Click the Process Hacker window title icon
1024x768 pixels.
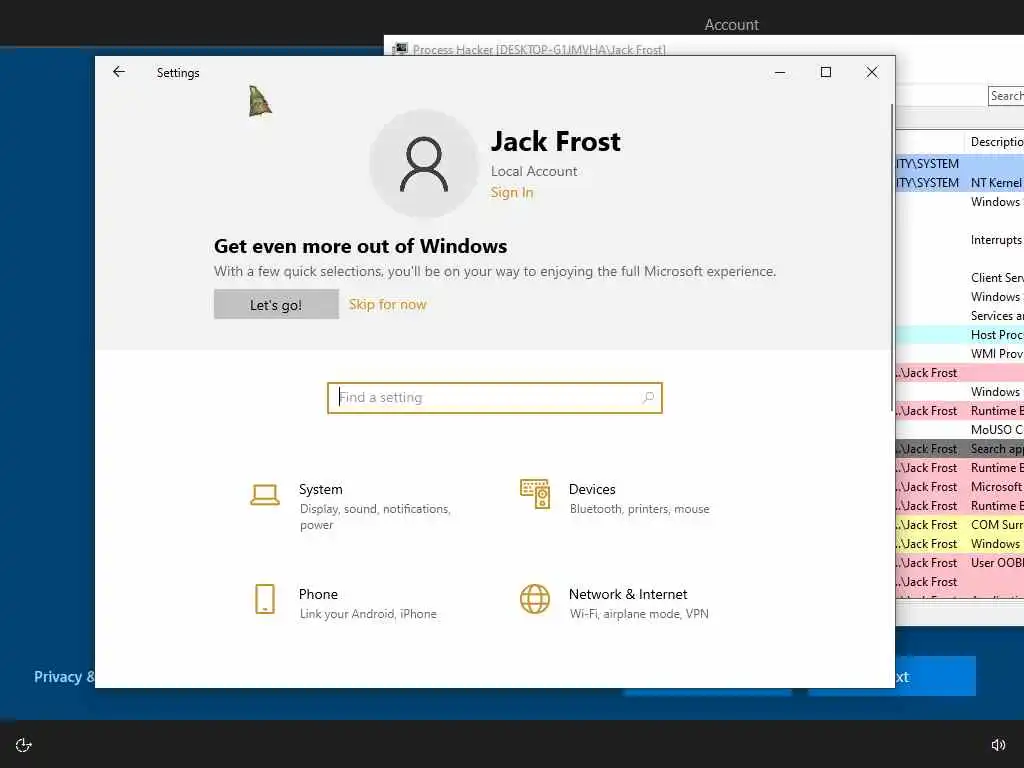pyautogui.click(x=400, y=49)
